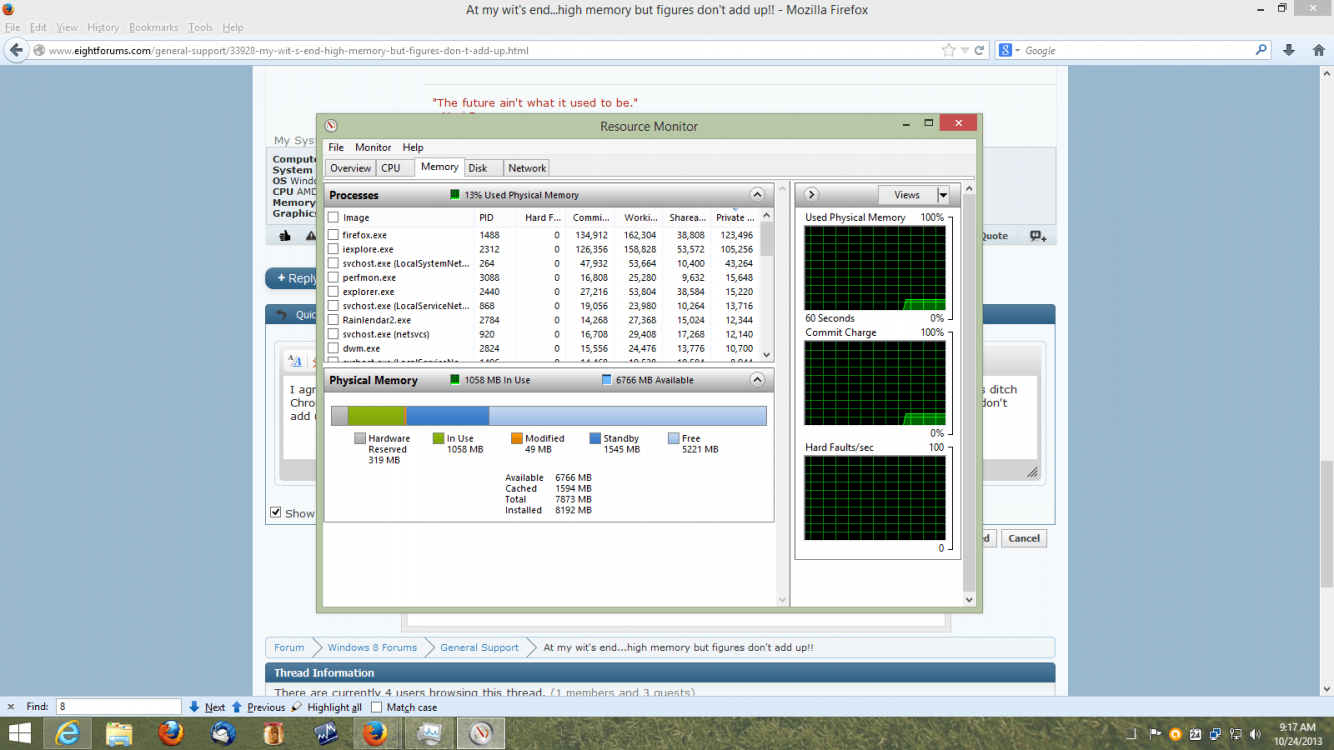This screenshot has width=1334, height=750.
Task: Click second Firefox icon on taskbar
Action: coord(375,734)
